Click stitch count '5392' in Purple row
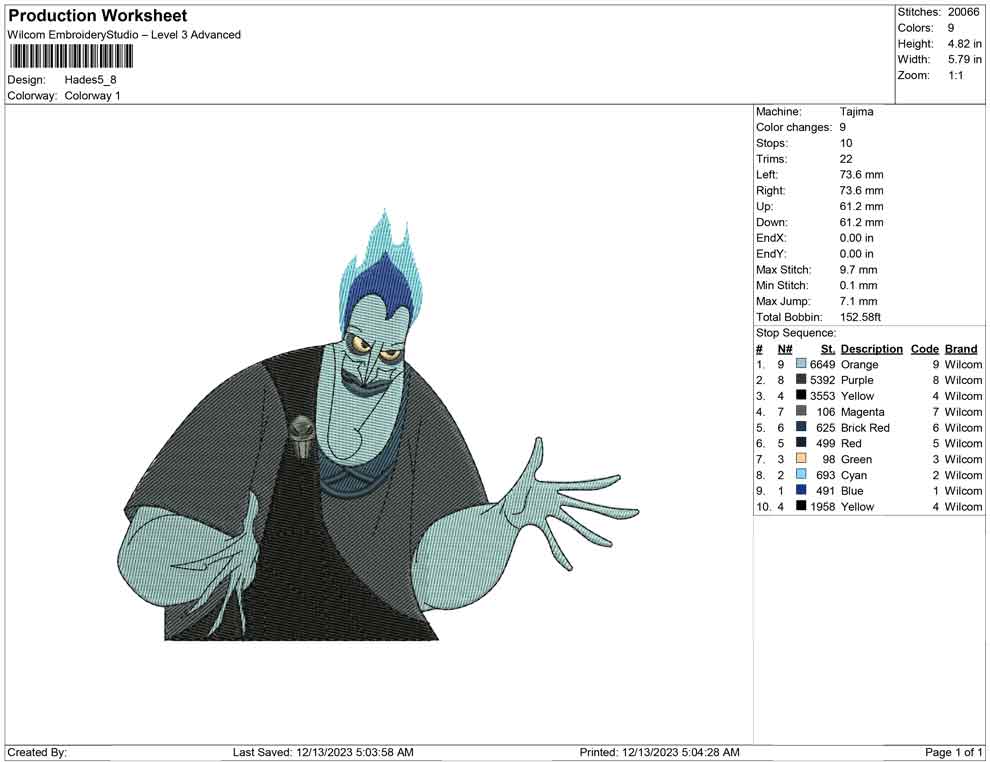This screenshot has height=762, width=990. click(822, 380)
